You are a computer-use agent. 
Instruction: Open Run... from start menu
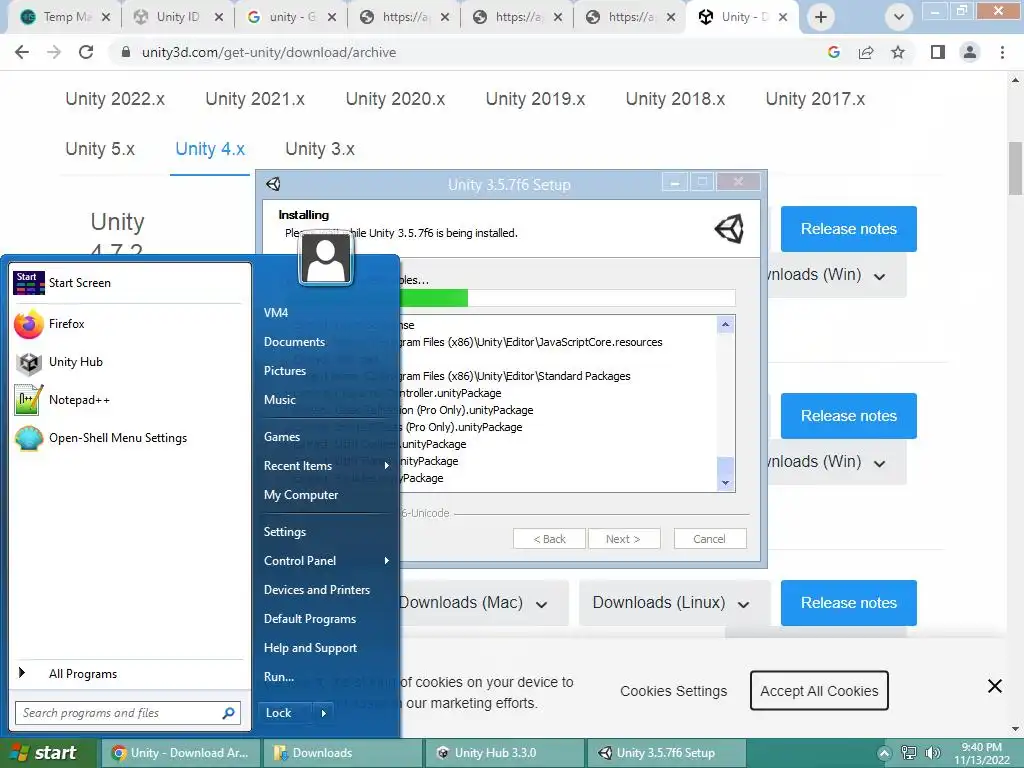click(x=279, y=677)
